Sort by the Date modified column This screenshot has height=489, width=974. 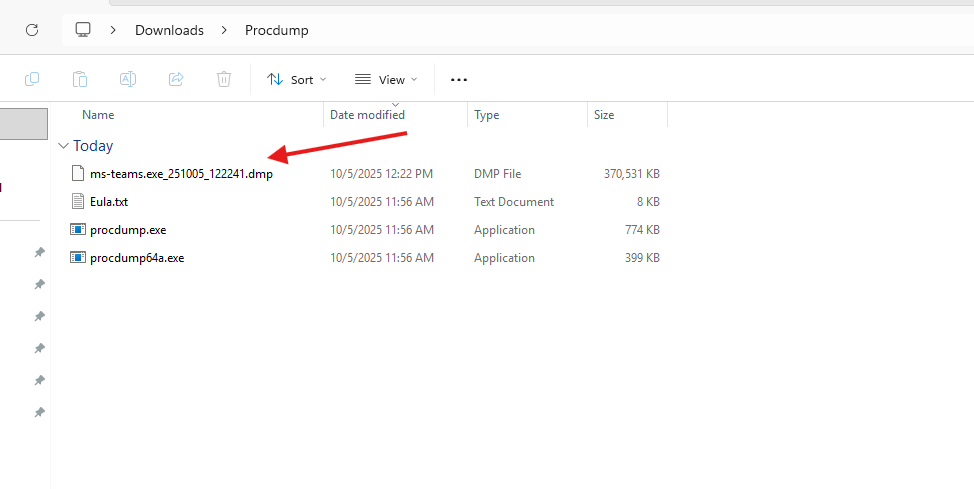coord(367,115)
